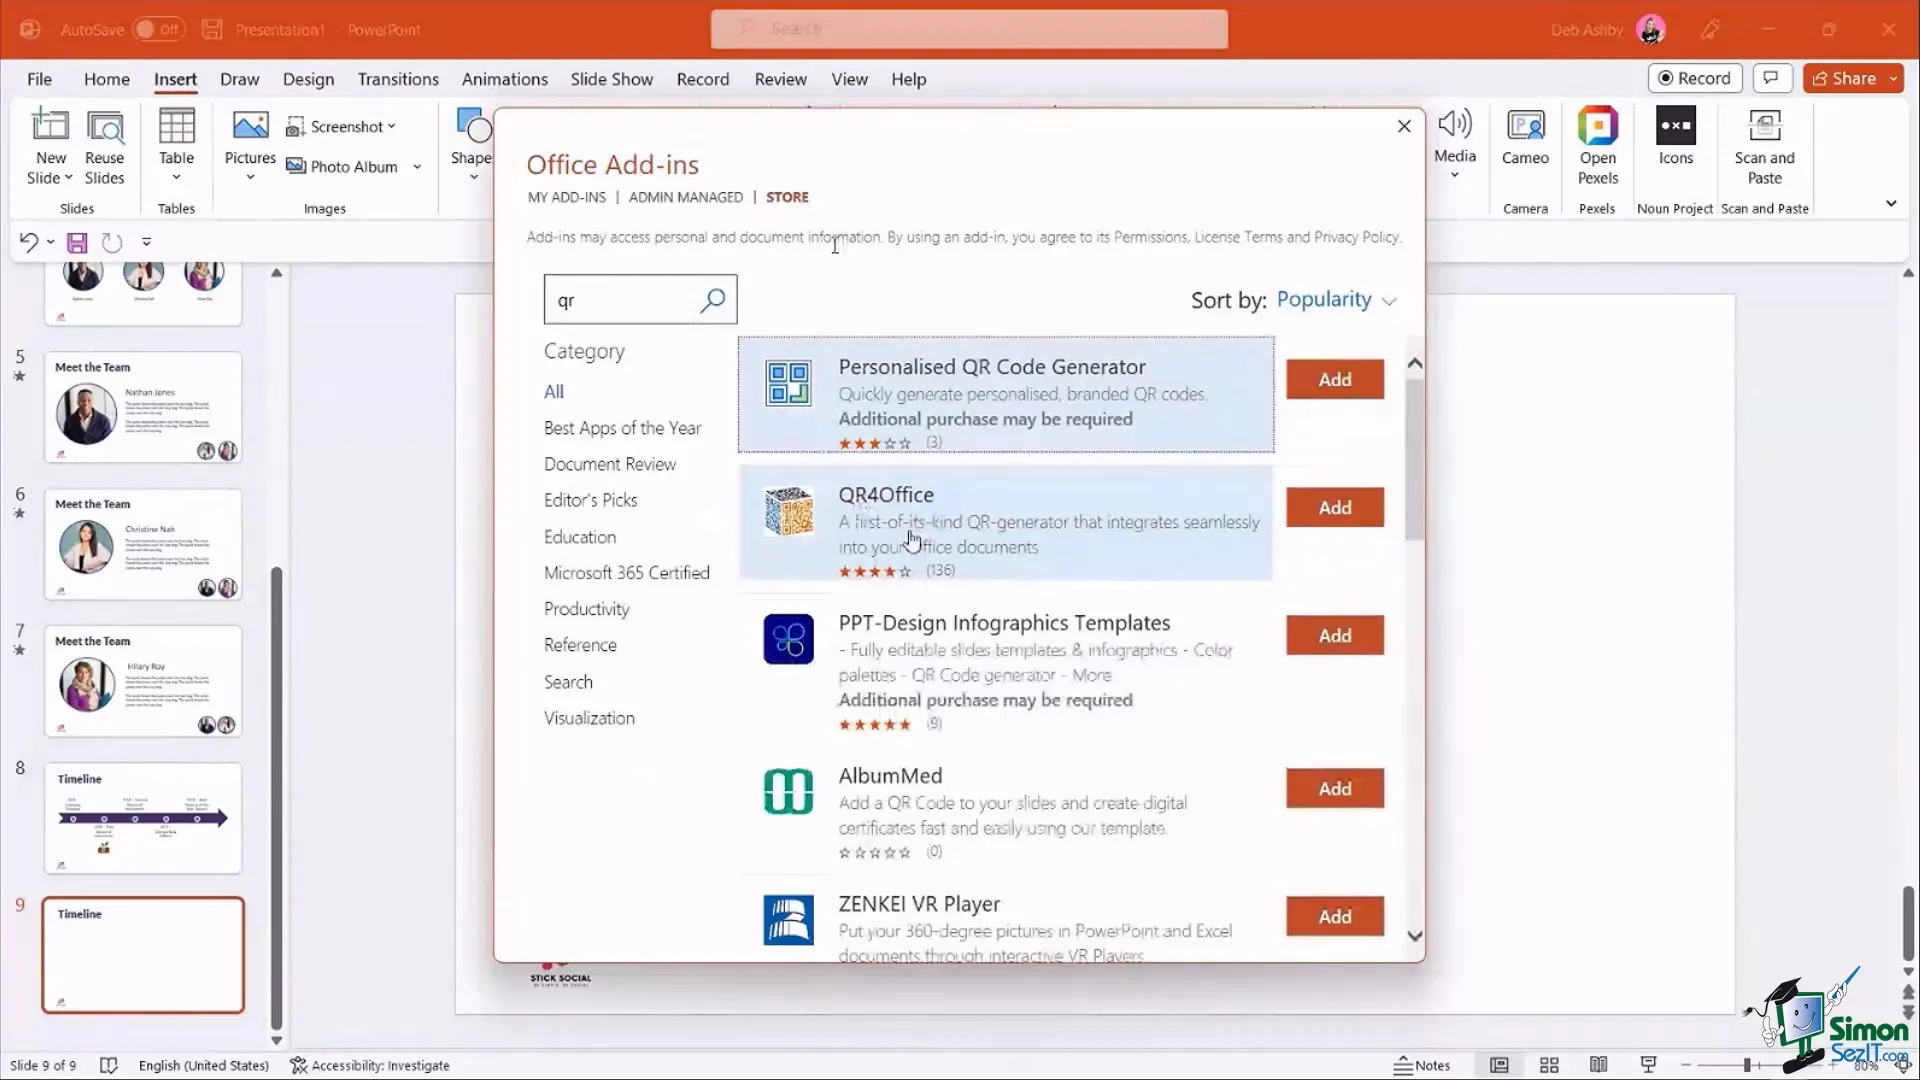This screenshot has width=1920, height=1080.
Task: Switch to Normal view icon
Action: [x=1499, y=1065]
